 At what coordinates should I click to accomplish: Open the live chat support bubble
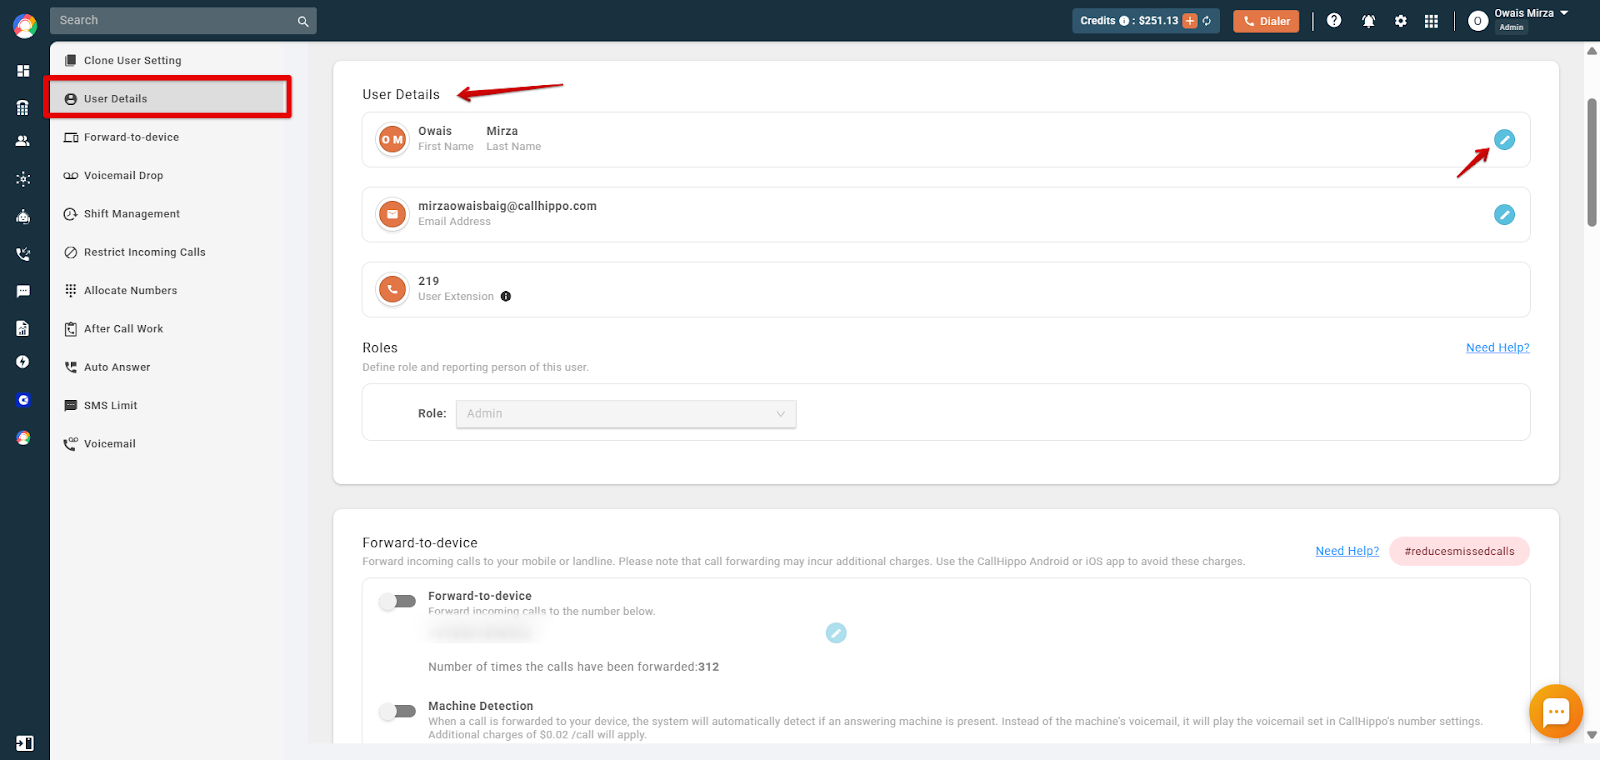click(x=1555, y=711)
